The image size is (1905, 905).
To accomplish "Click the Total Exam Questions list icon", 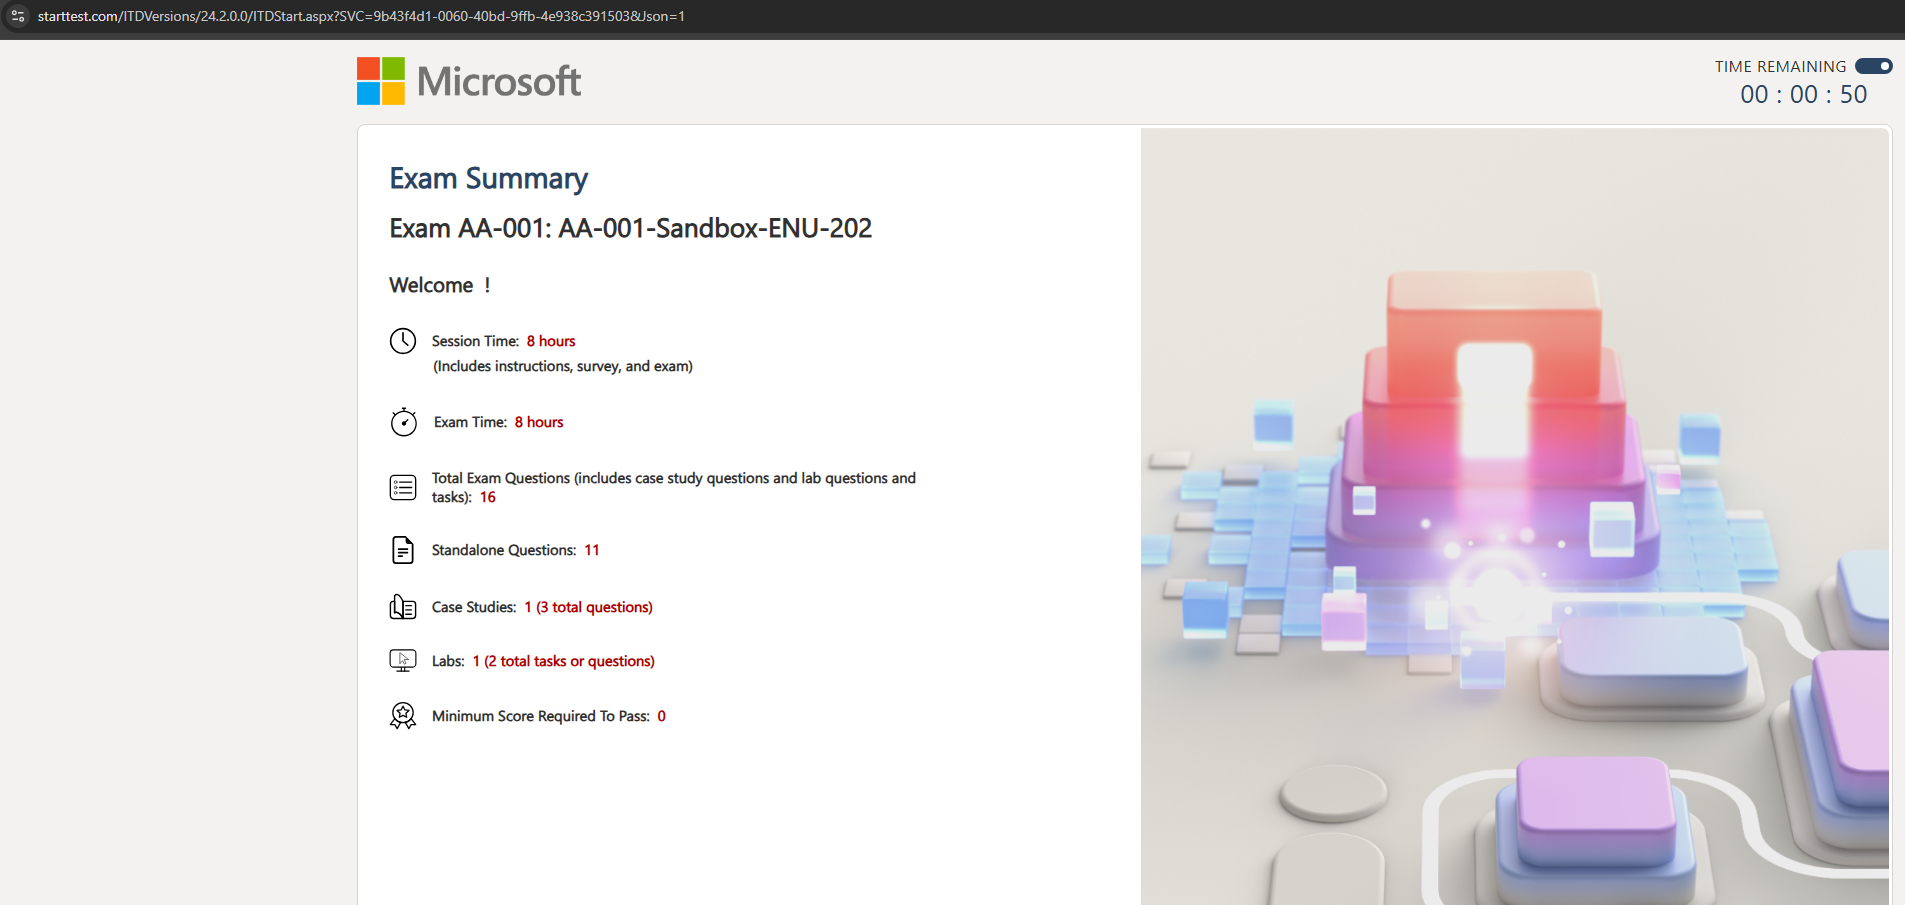I will (403, 488).
